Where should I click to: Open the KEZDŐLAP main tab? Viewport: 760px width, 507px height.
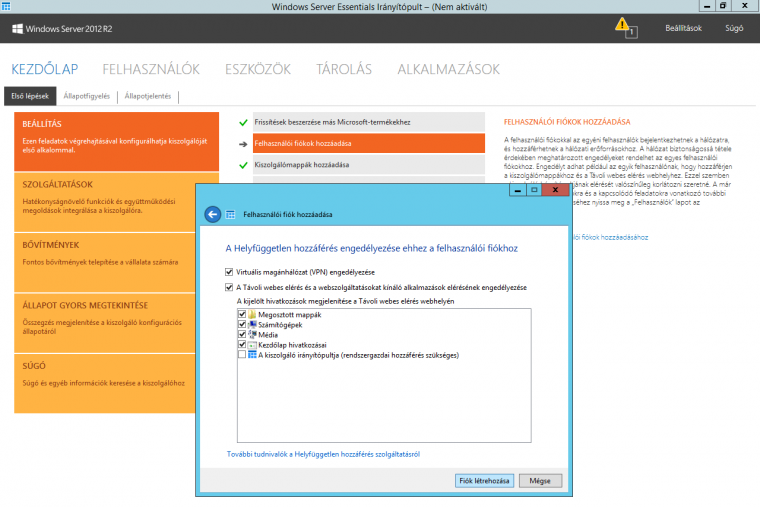pyautogui.click(x=45, y=69)
